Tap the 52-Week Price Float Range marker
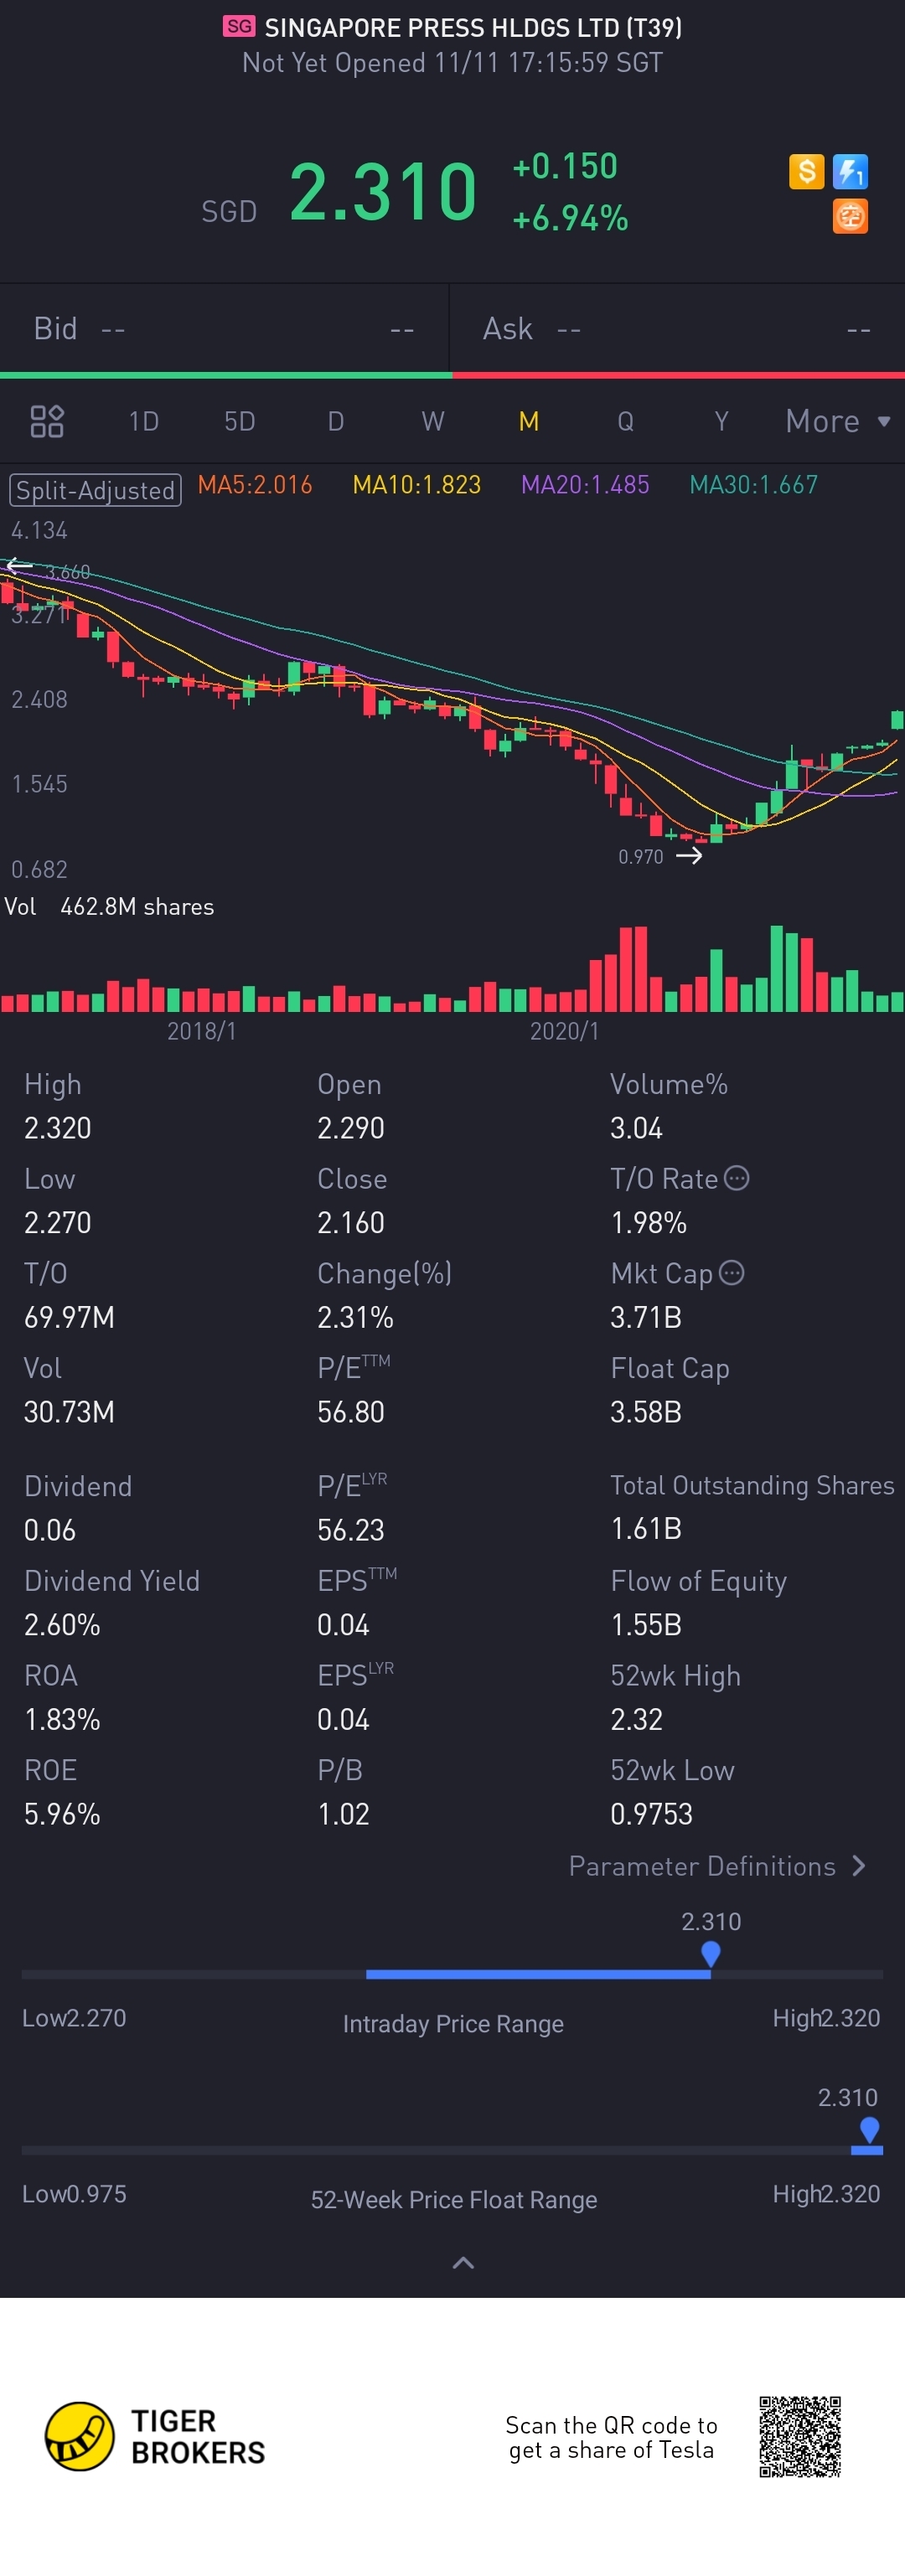 [x=869, y=2130]
